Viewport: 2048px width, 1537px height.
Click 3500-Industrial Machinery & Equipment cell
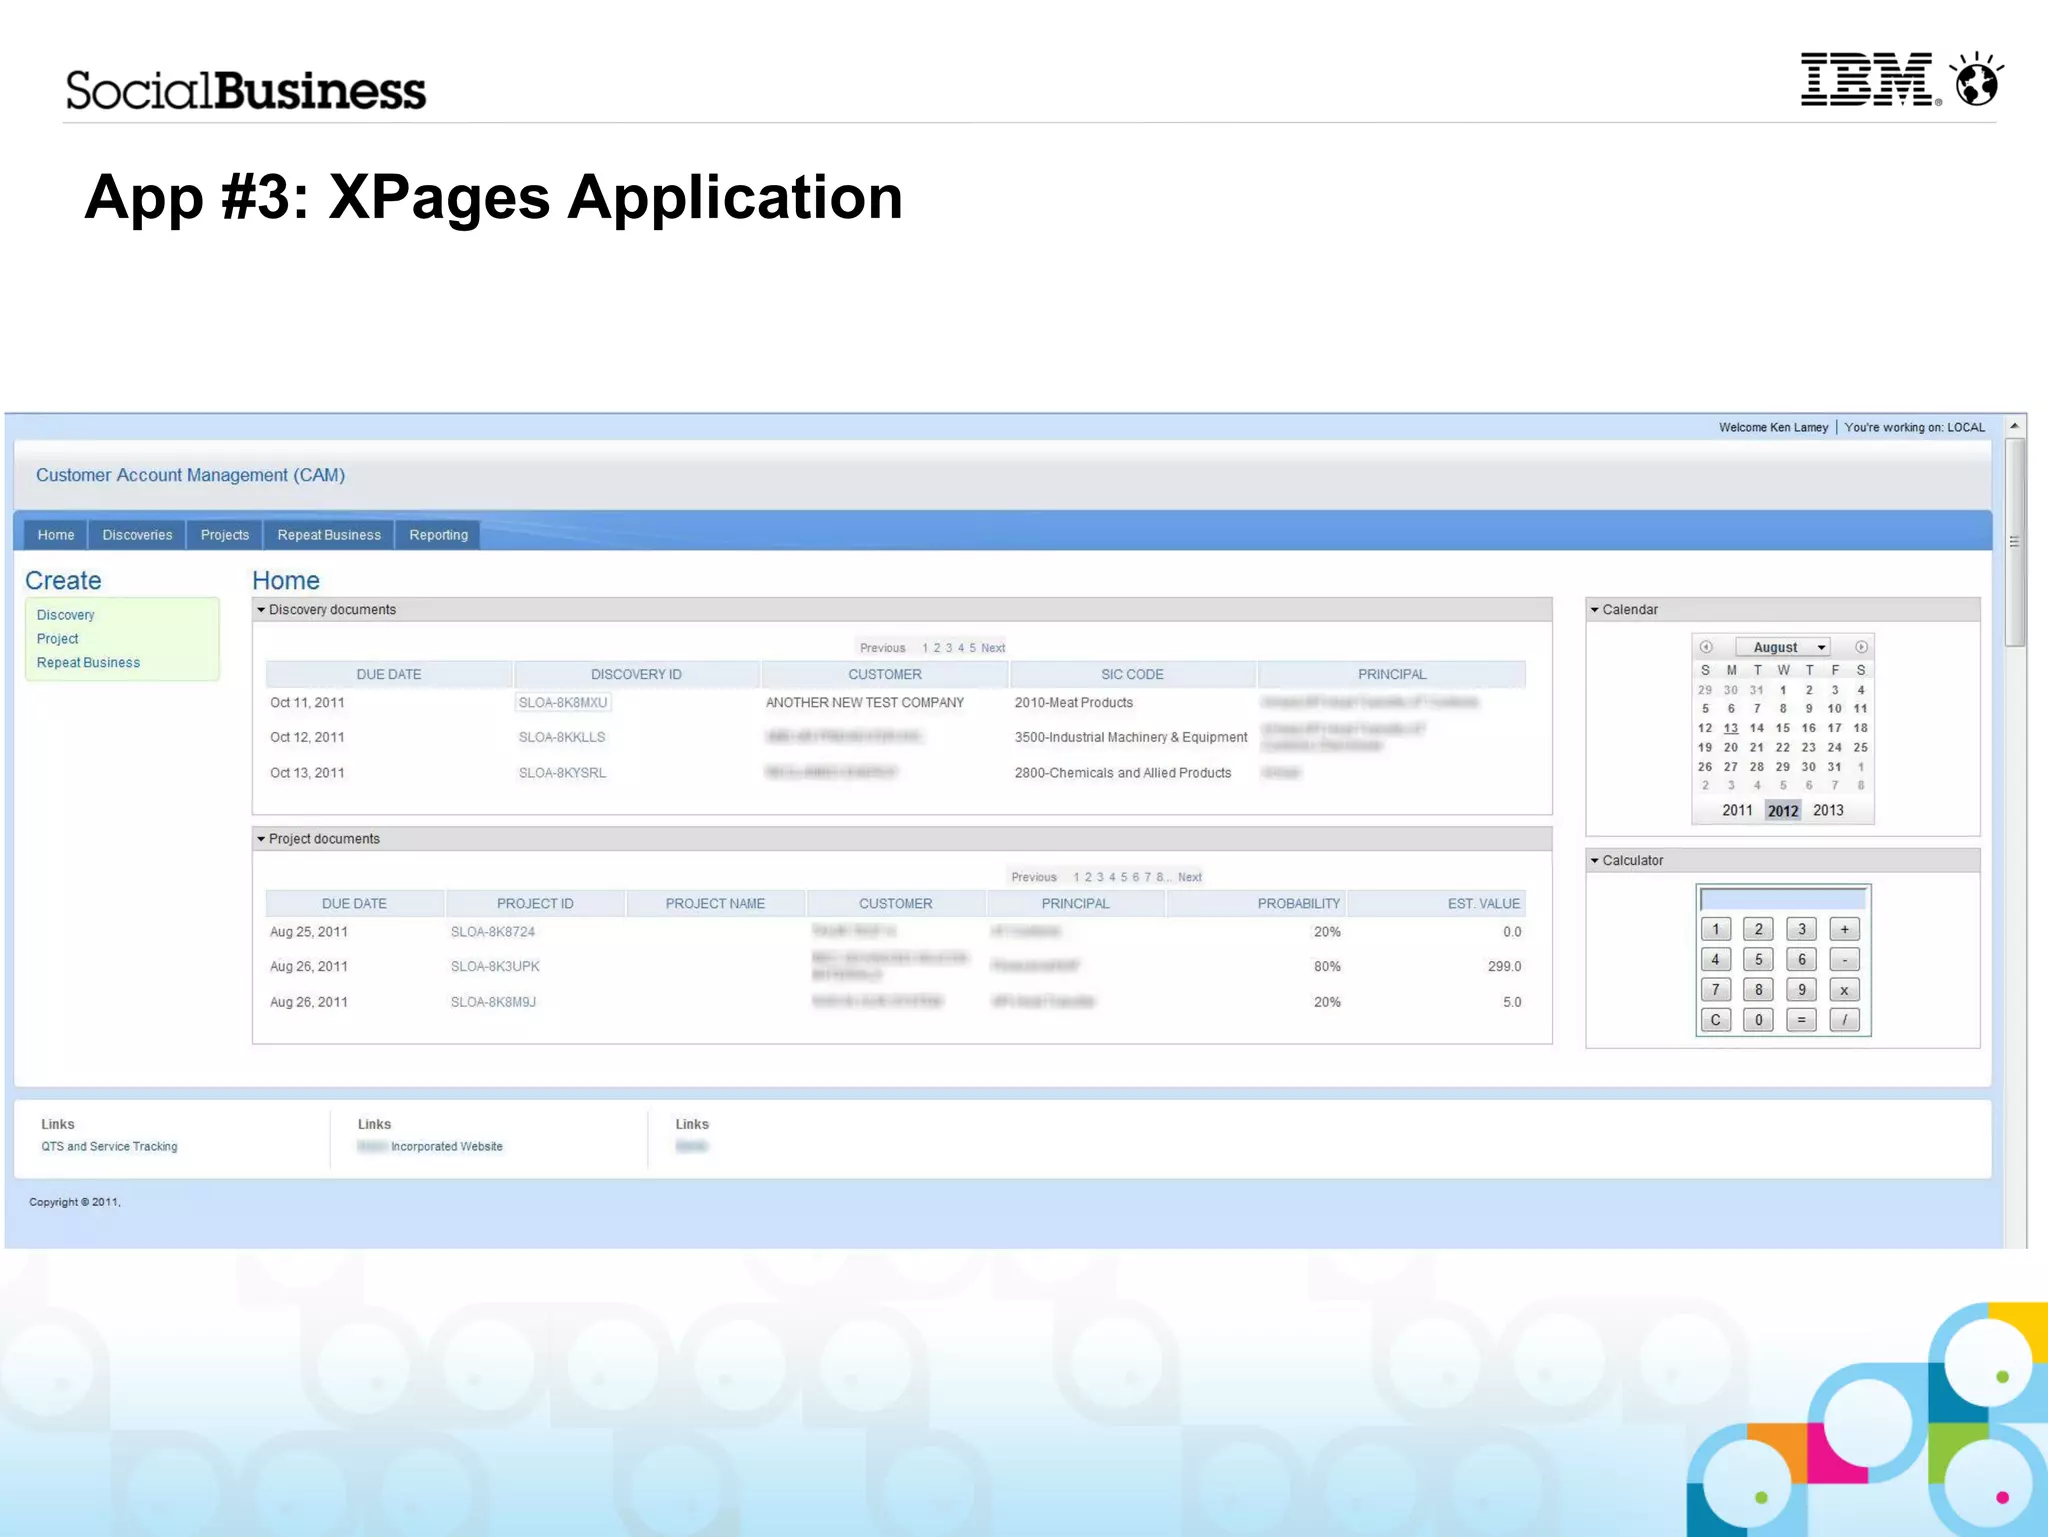coord(1131,737)
